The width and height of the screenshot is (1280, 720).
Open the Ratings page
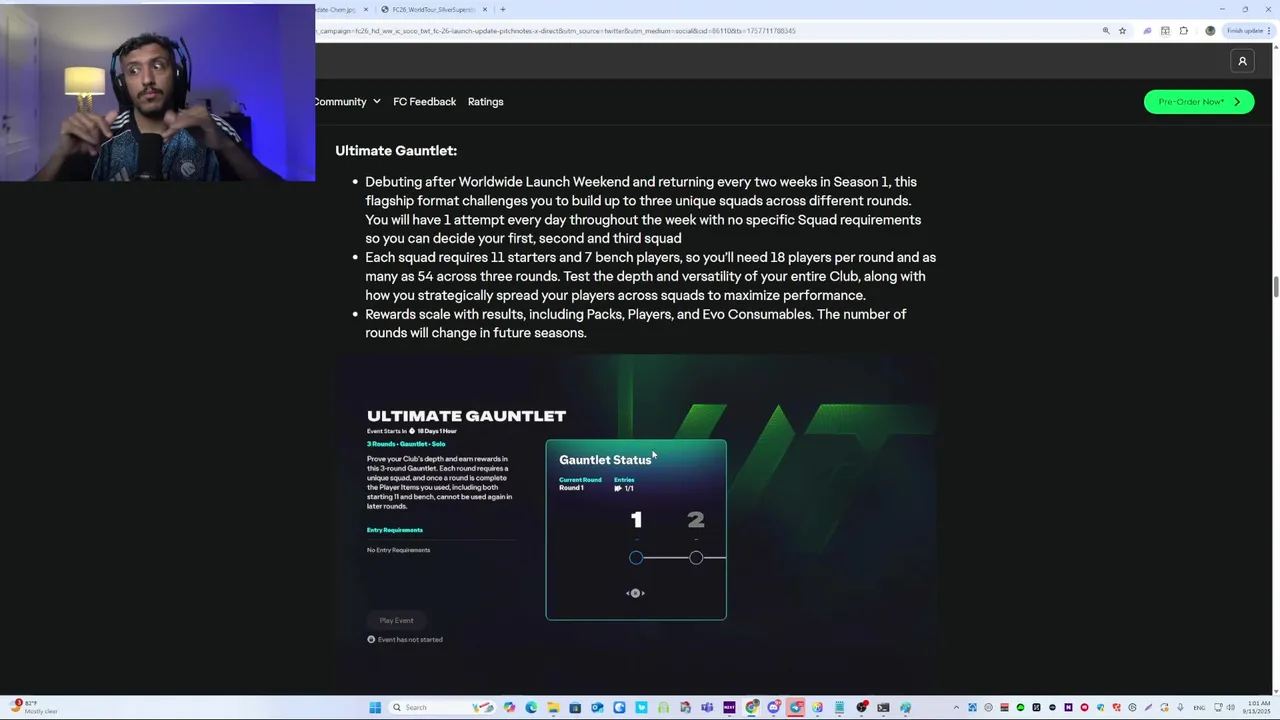point(485,101)
